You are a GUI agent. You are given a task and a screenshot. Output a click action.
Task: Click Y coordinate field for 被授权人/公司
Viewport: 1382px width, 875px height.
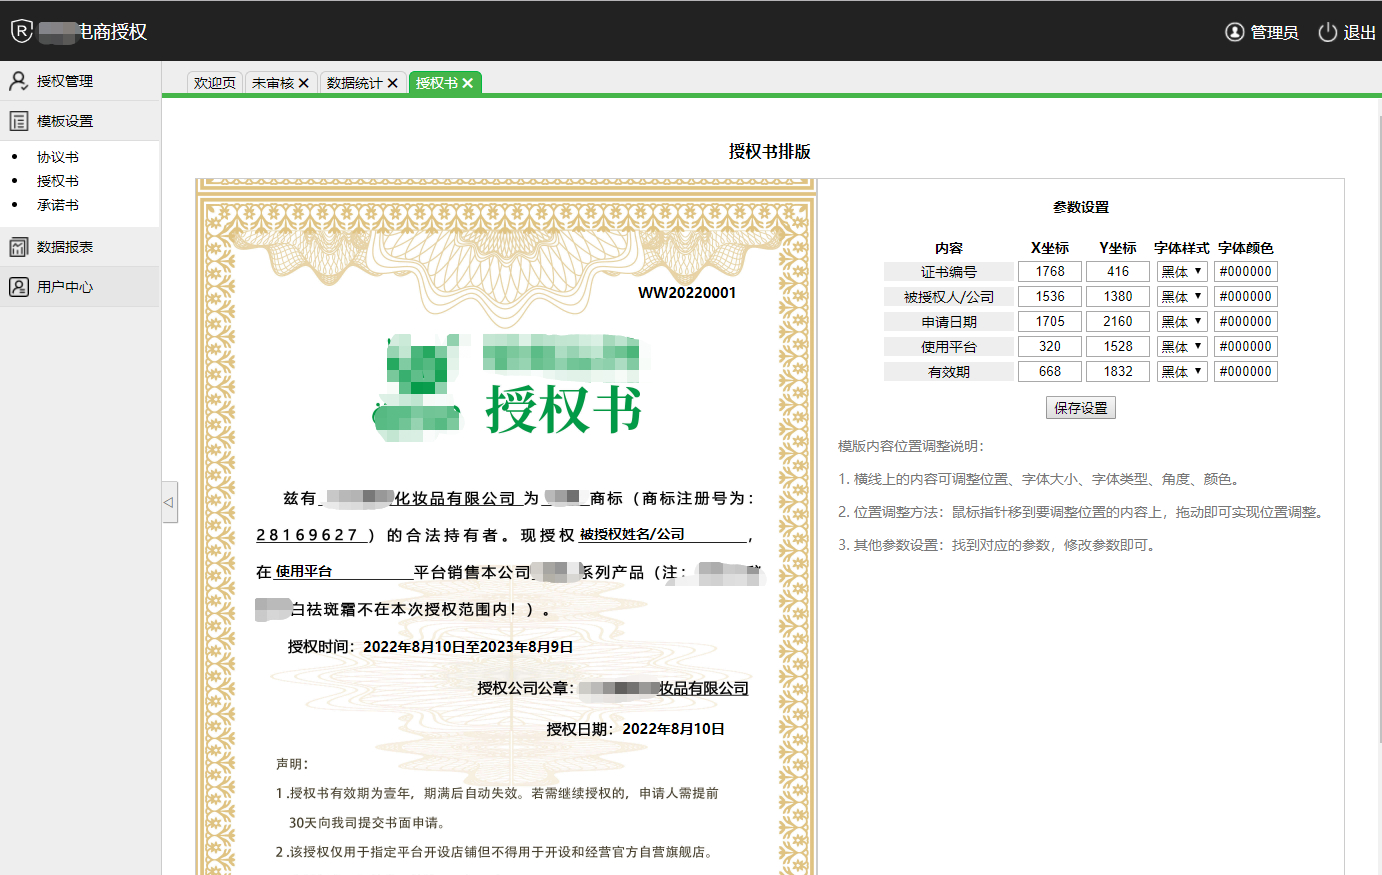point(1118,296)
